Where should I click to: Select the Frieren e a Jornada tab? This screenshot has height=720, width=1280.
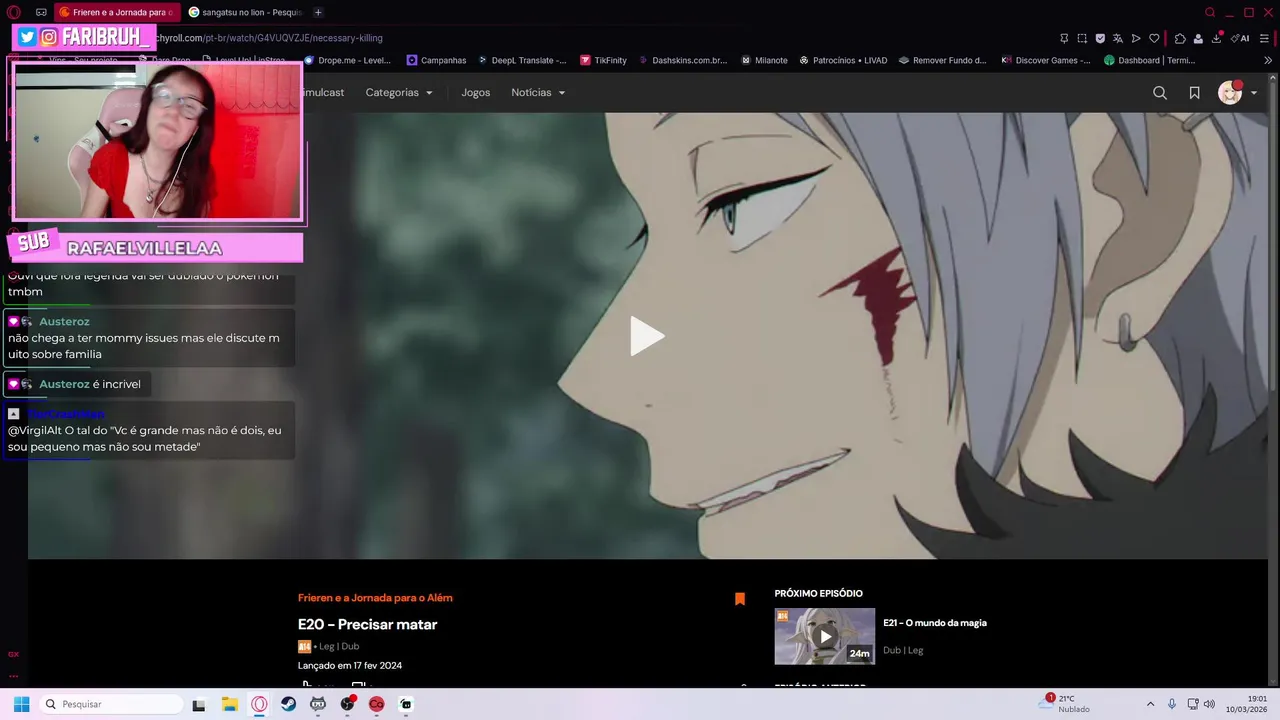[x=115, y=12]
